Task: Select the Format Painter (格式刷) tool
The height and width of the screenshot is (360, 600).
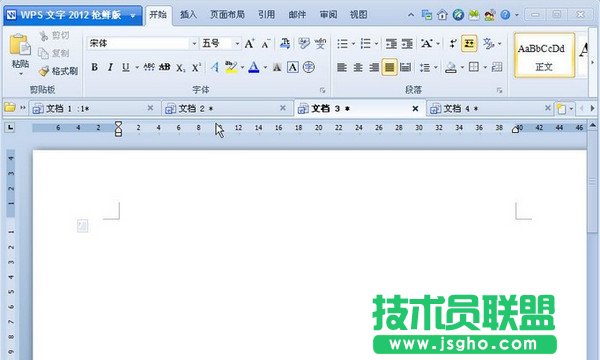Action: [58, 71]
